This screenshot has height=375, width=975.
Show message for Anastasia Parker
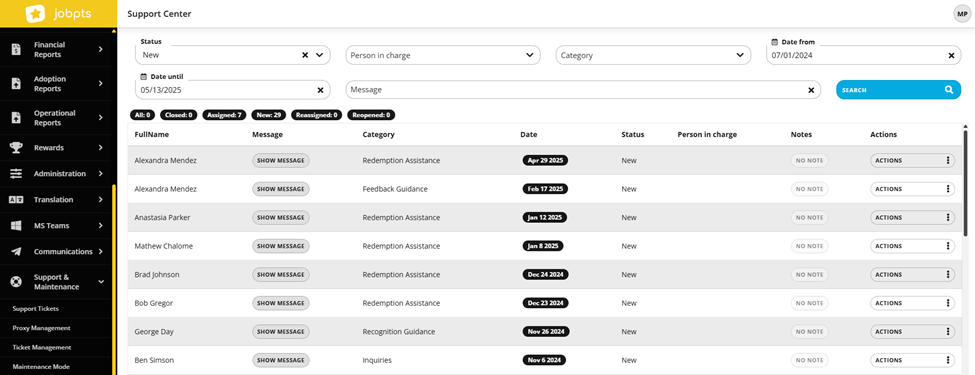pyautogui.click(x=280, y=218)
